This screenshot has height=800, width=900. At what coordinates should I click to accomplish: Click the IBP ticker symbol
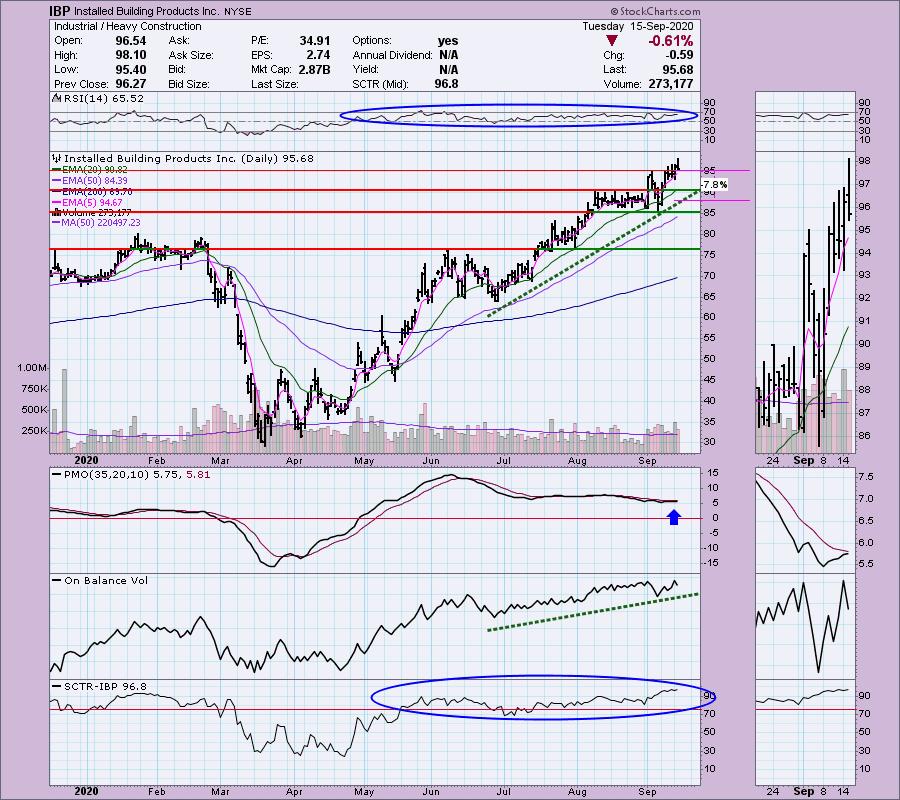pos(59,11)
